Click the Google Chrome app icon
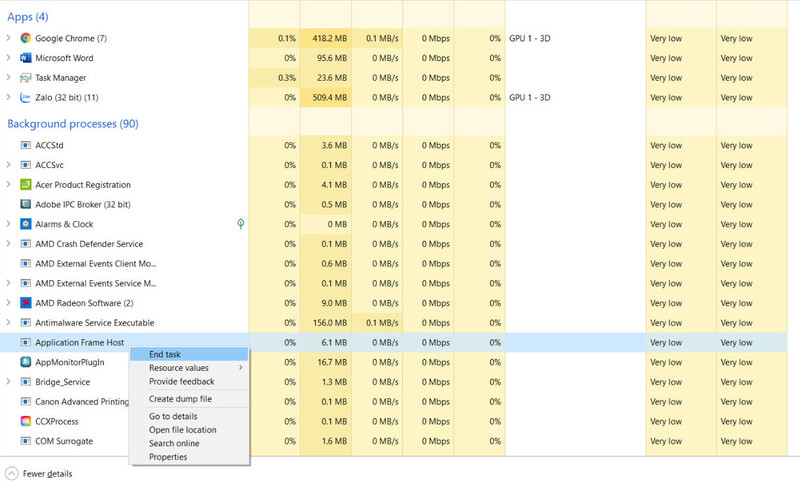This screenshot has height=483, width=800. tap(26, 38)
